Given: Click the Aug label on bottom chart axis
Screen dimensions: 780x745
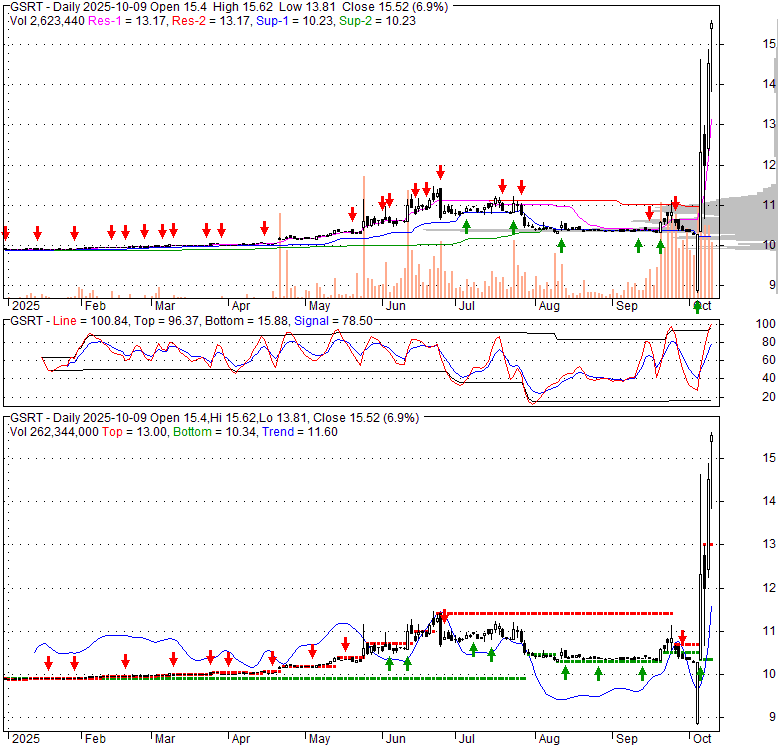Looking at the screenshot, I should (x=549, y=739).
